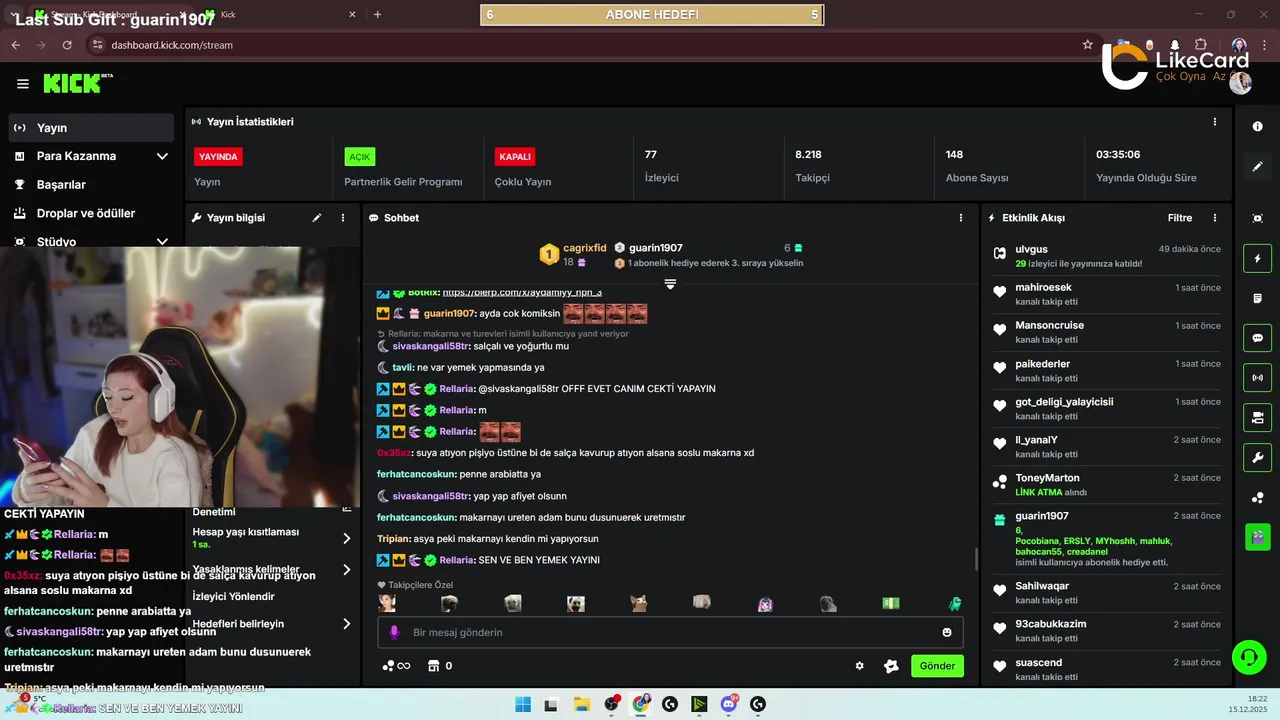Click the green Gönder send button
Image resolution: width=1280 pixels, height=720 pixels.
tap(937, 666)
